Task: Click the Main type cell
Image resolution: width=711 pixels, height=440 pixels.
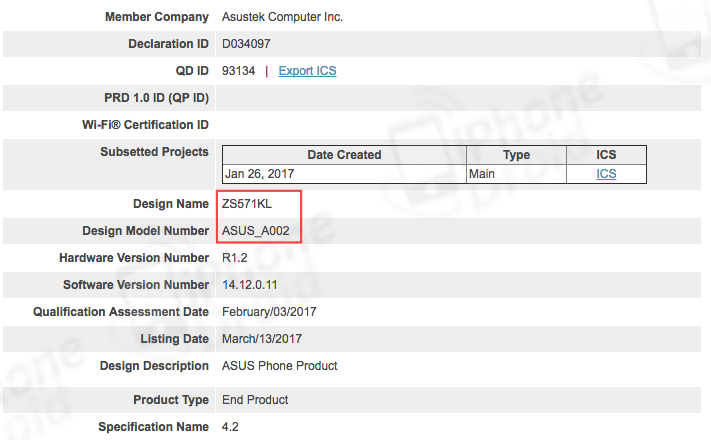Action: pyautogui.click(x=483, y=173)
